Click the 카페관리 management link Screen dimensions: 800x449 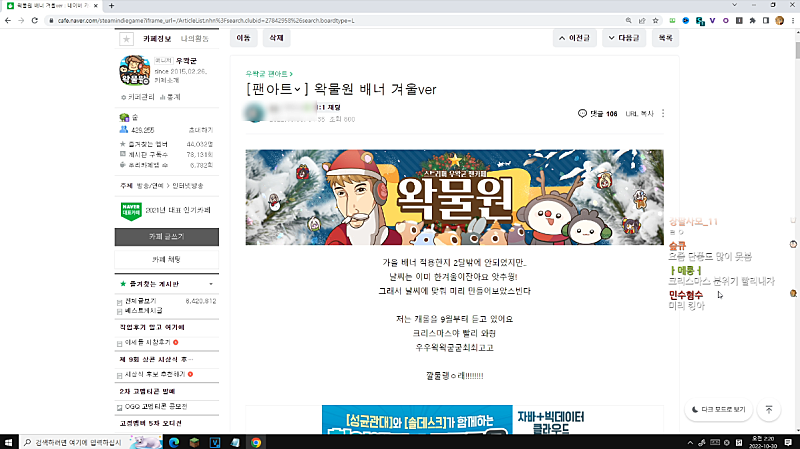pos(138,97)
